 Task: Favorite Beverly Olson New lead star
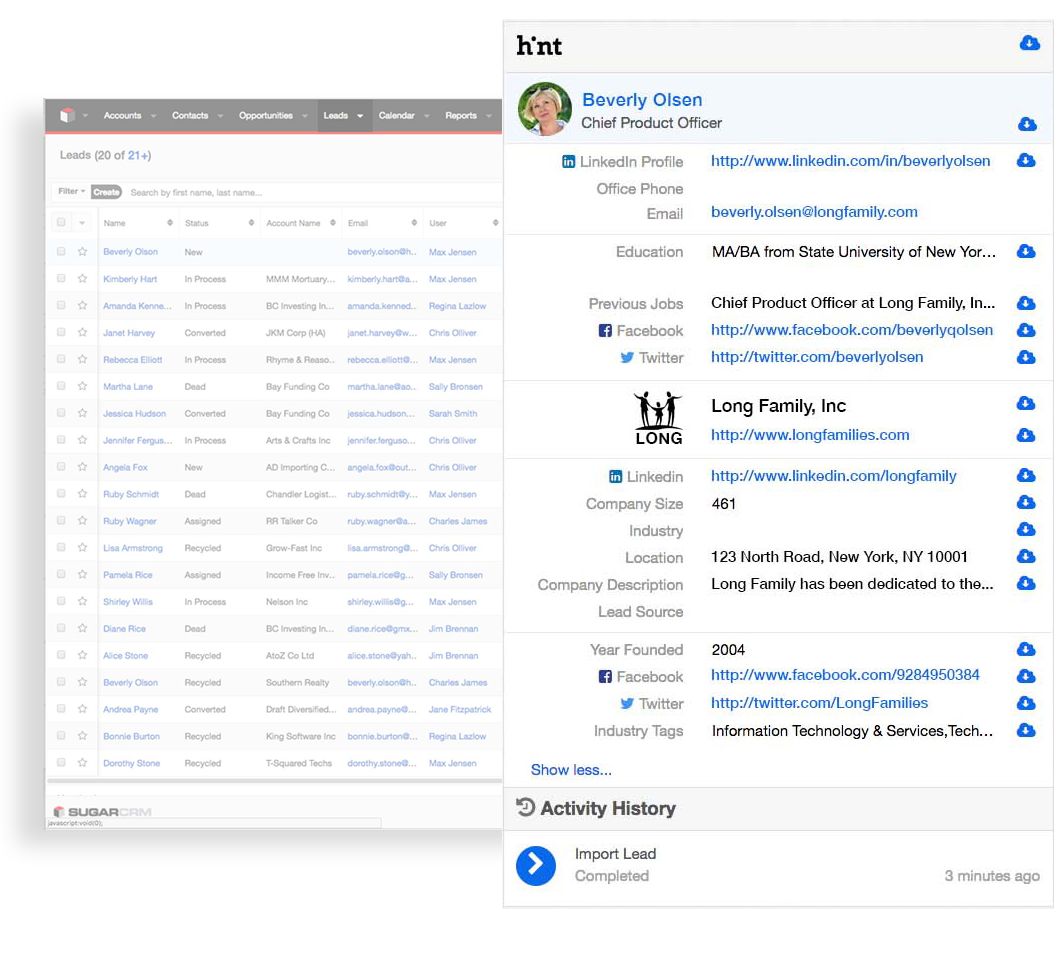tap(82, 251)
